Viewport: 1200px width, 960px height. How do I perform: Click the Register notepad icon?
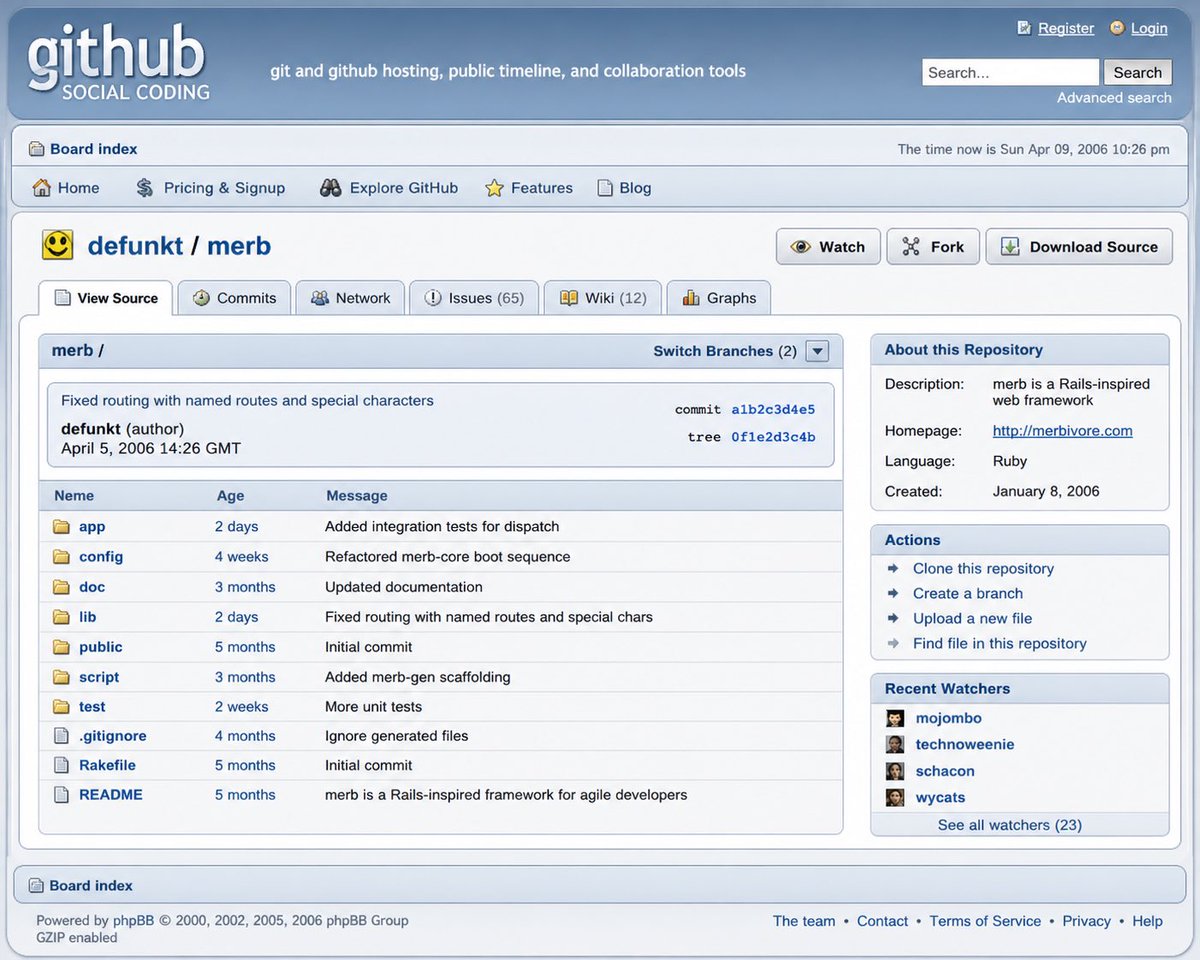click(x=1024, y=28)
